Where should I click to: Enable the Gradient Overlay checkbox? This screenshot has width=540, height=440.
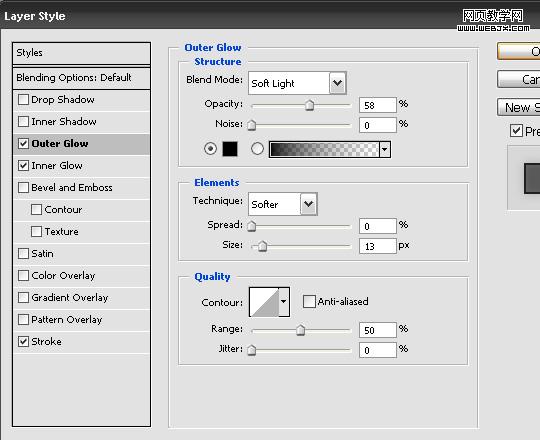pyautogui.click(x=23, y=297)
